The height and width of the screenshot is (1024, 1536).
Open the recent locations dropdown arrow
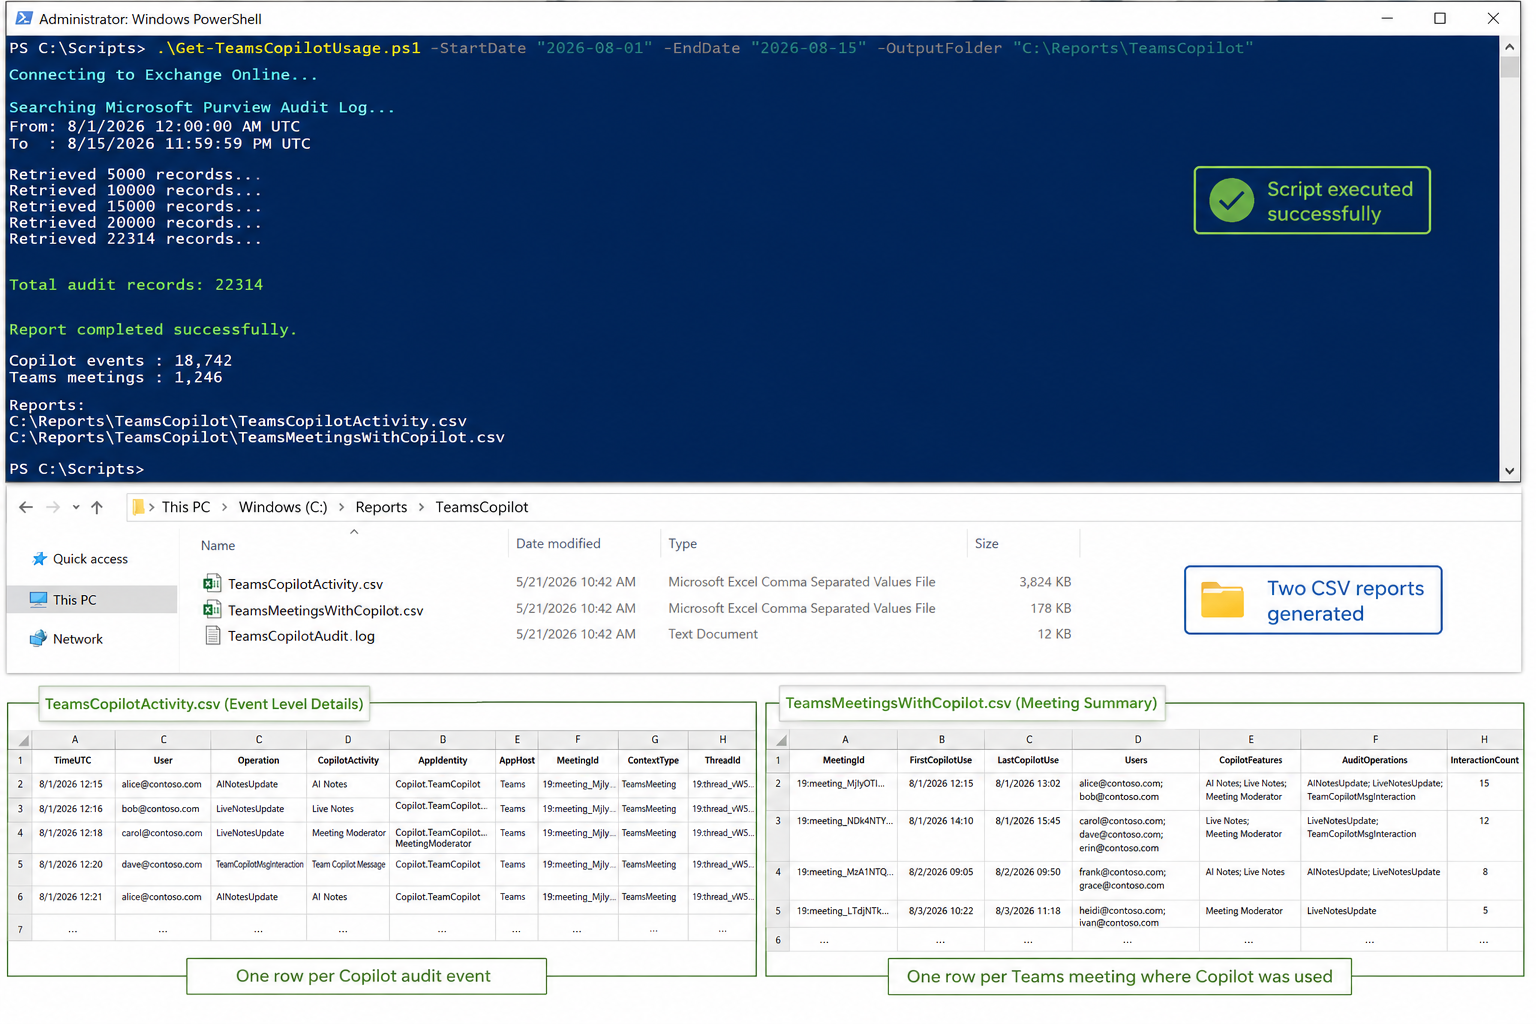coord(76,508)
